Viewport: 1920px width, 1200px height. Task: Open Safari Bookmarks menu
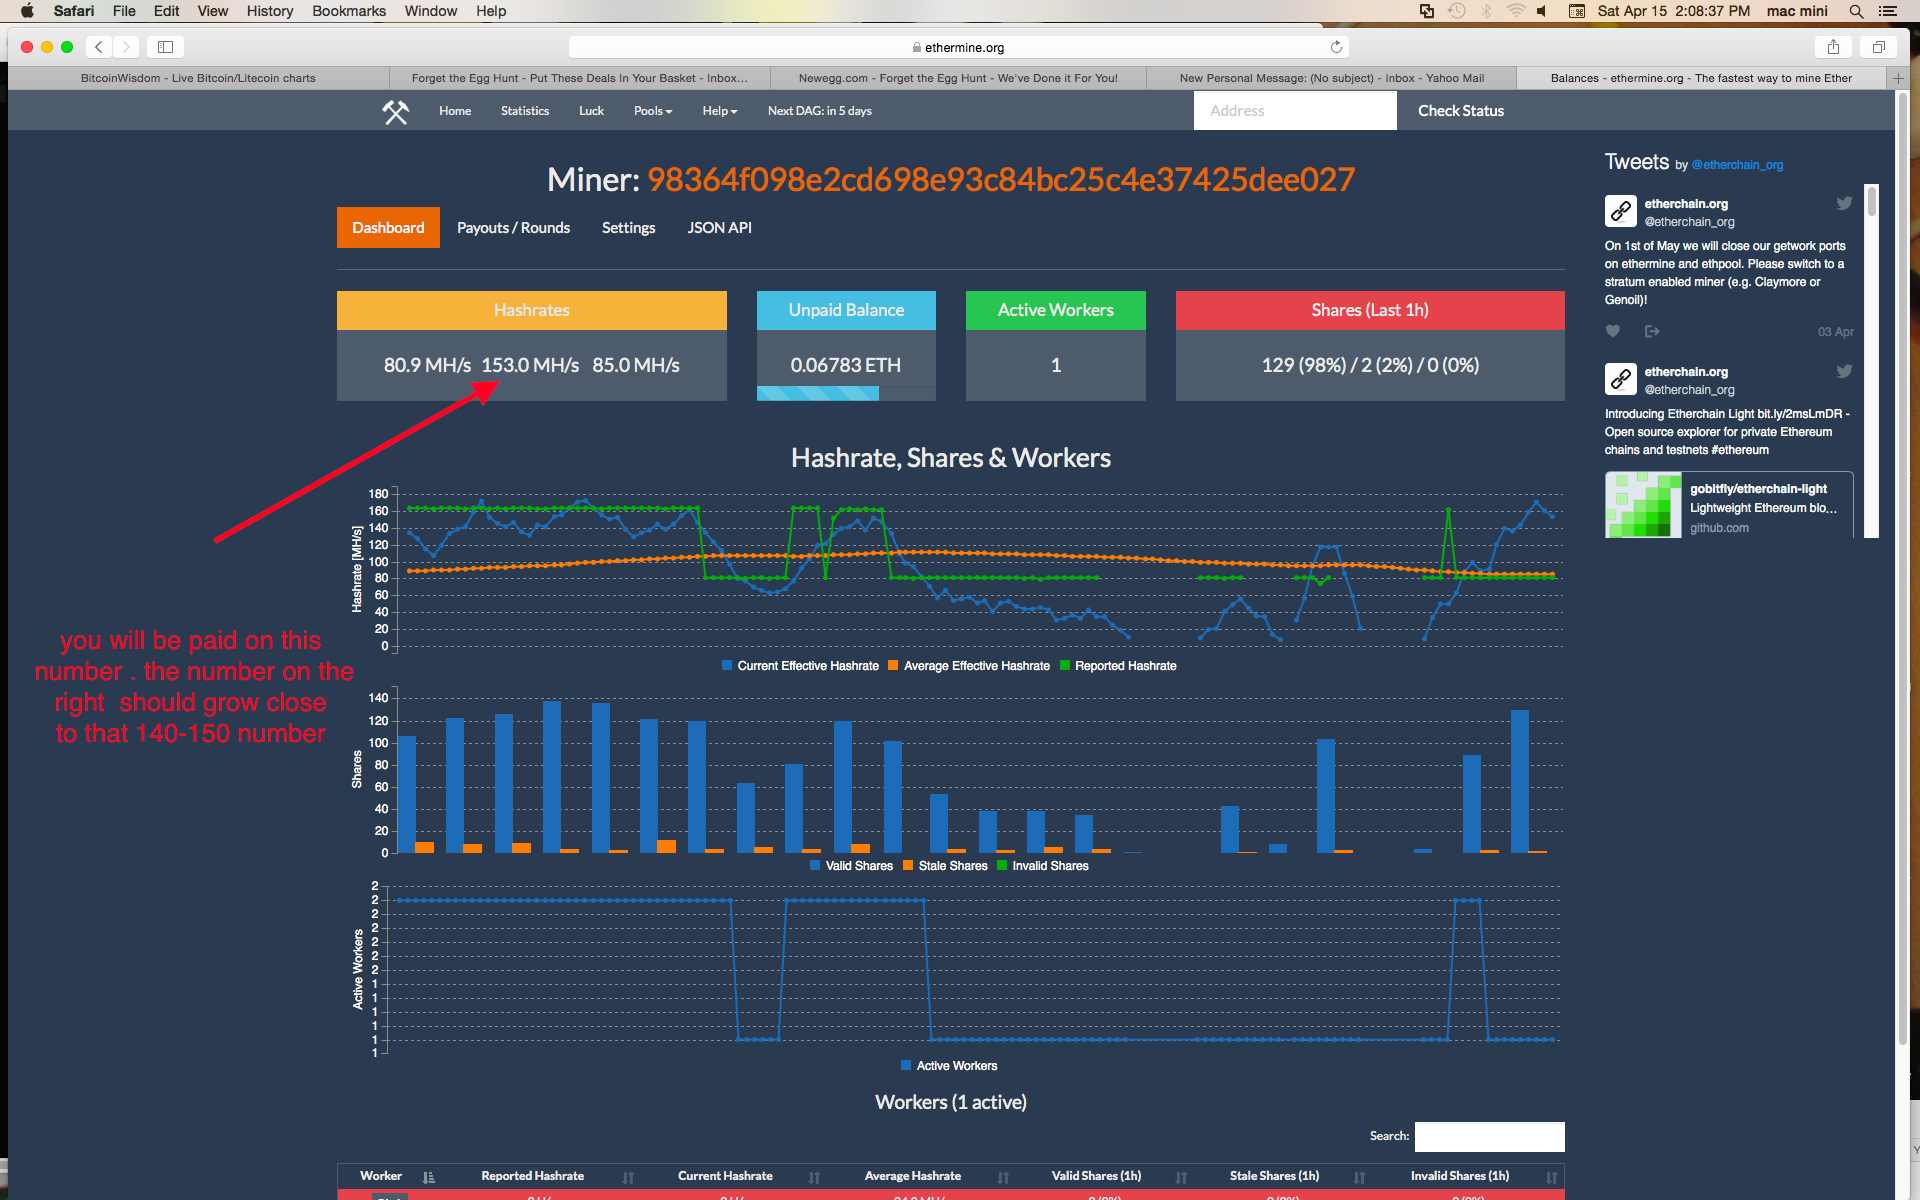pyautogui.click(x=349, y=11)
